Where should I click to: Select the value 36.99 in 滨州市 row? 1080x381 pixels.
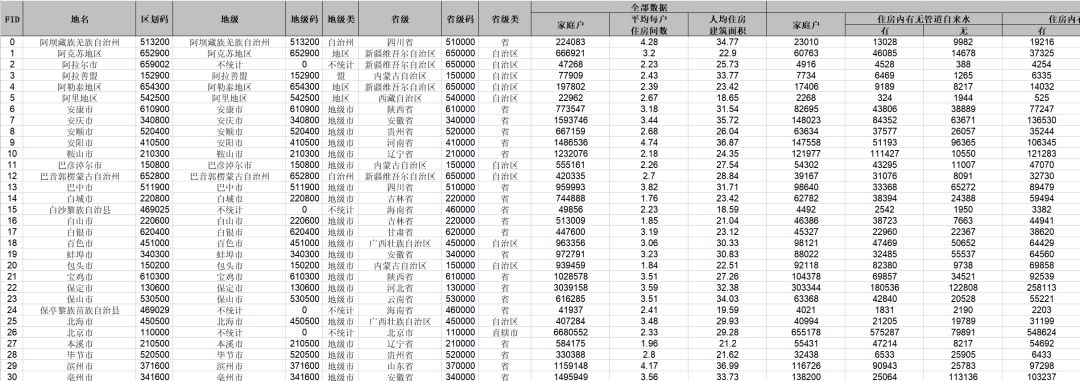click(x=727, y=365)
